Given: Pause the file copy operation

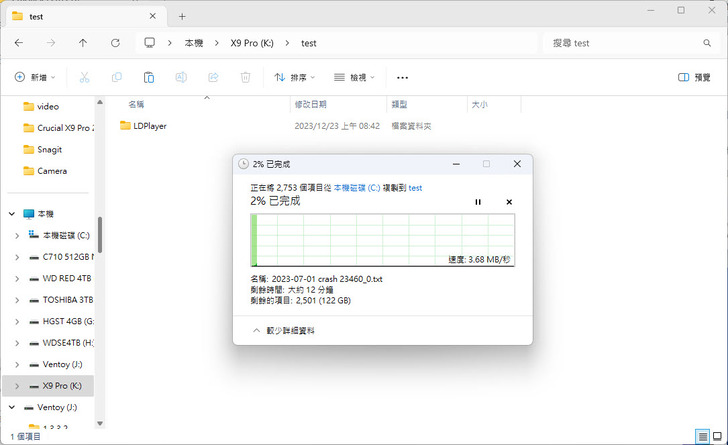Looking at the screenshot, I should [x=478, y=202].
